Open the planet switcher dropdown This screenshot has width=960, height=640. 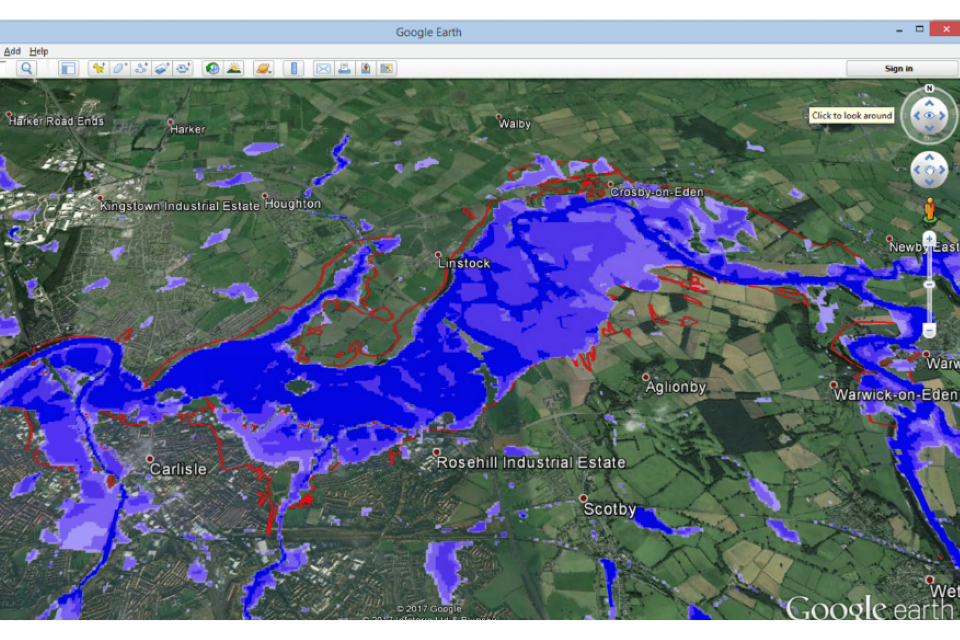[263, 68]
